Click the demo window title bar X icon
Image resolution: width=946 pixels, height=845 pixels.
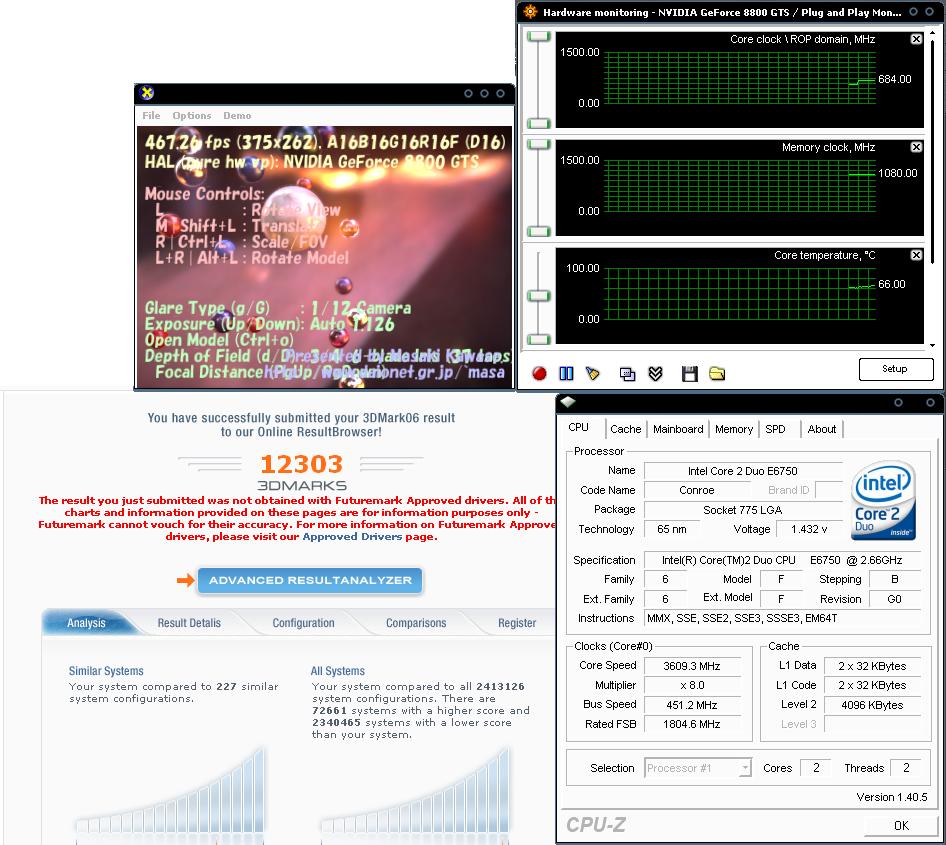pos(147,93)
